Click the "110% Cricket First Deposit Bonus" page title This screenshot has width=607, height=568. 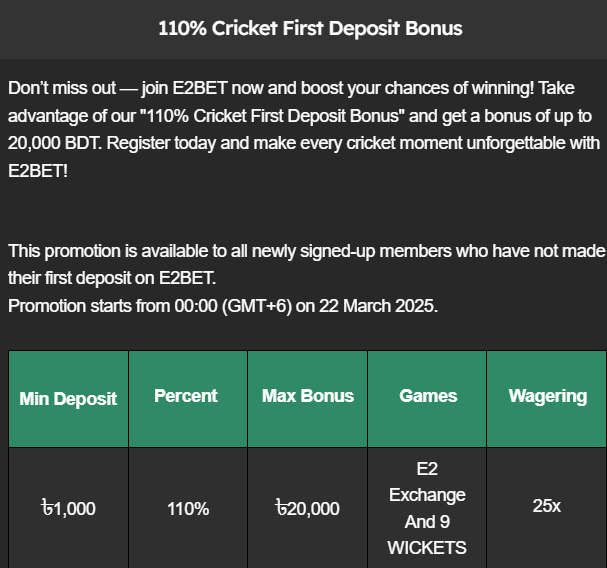pyautogui.click(x=310, y=28)
